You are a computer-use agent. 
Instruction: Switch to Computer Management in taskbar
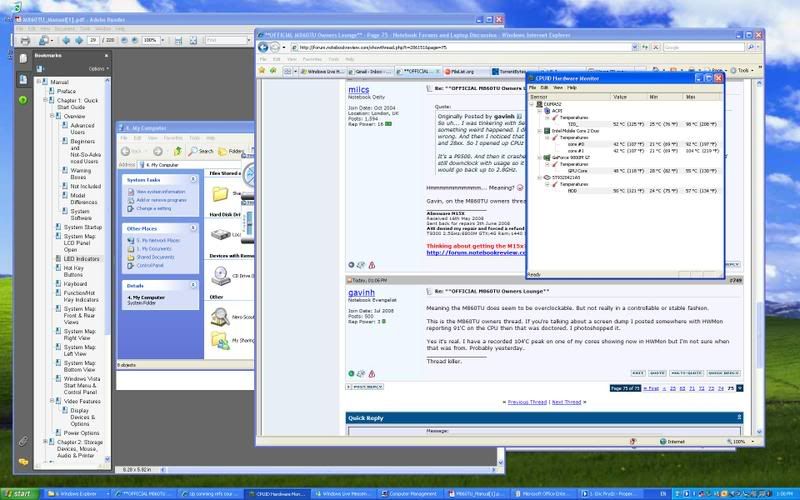(412, 494)
